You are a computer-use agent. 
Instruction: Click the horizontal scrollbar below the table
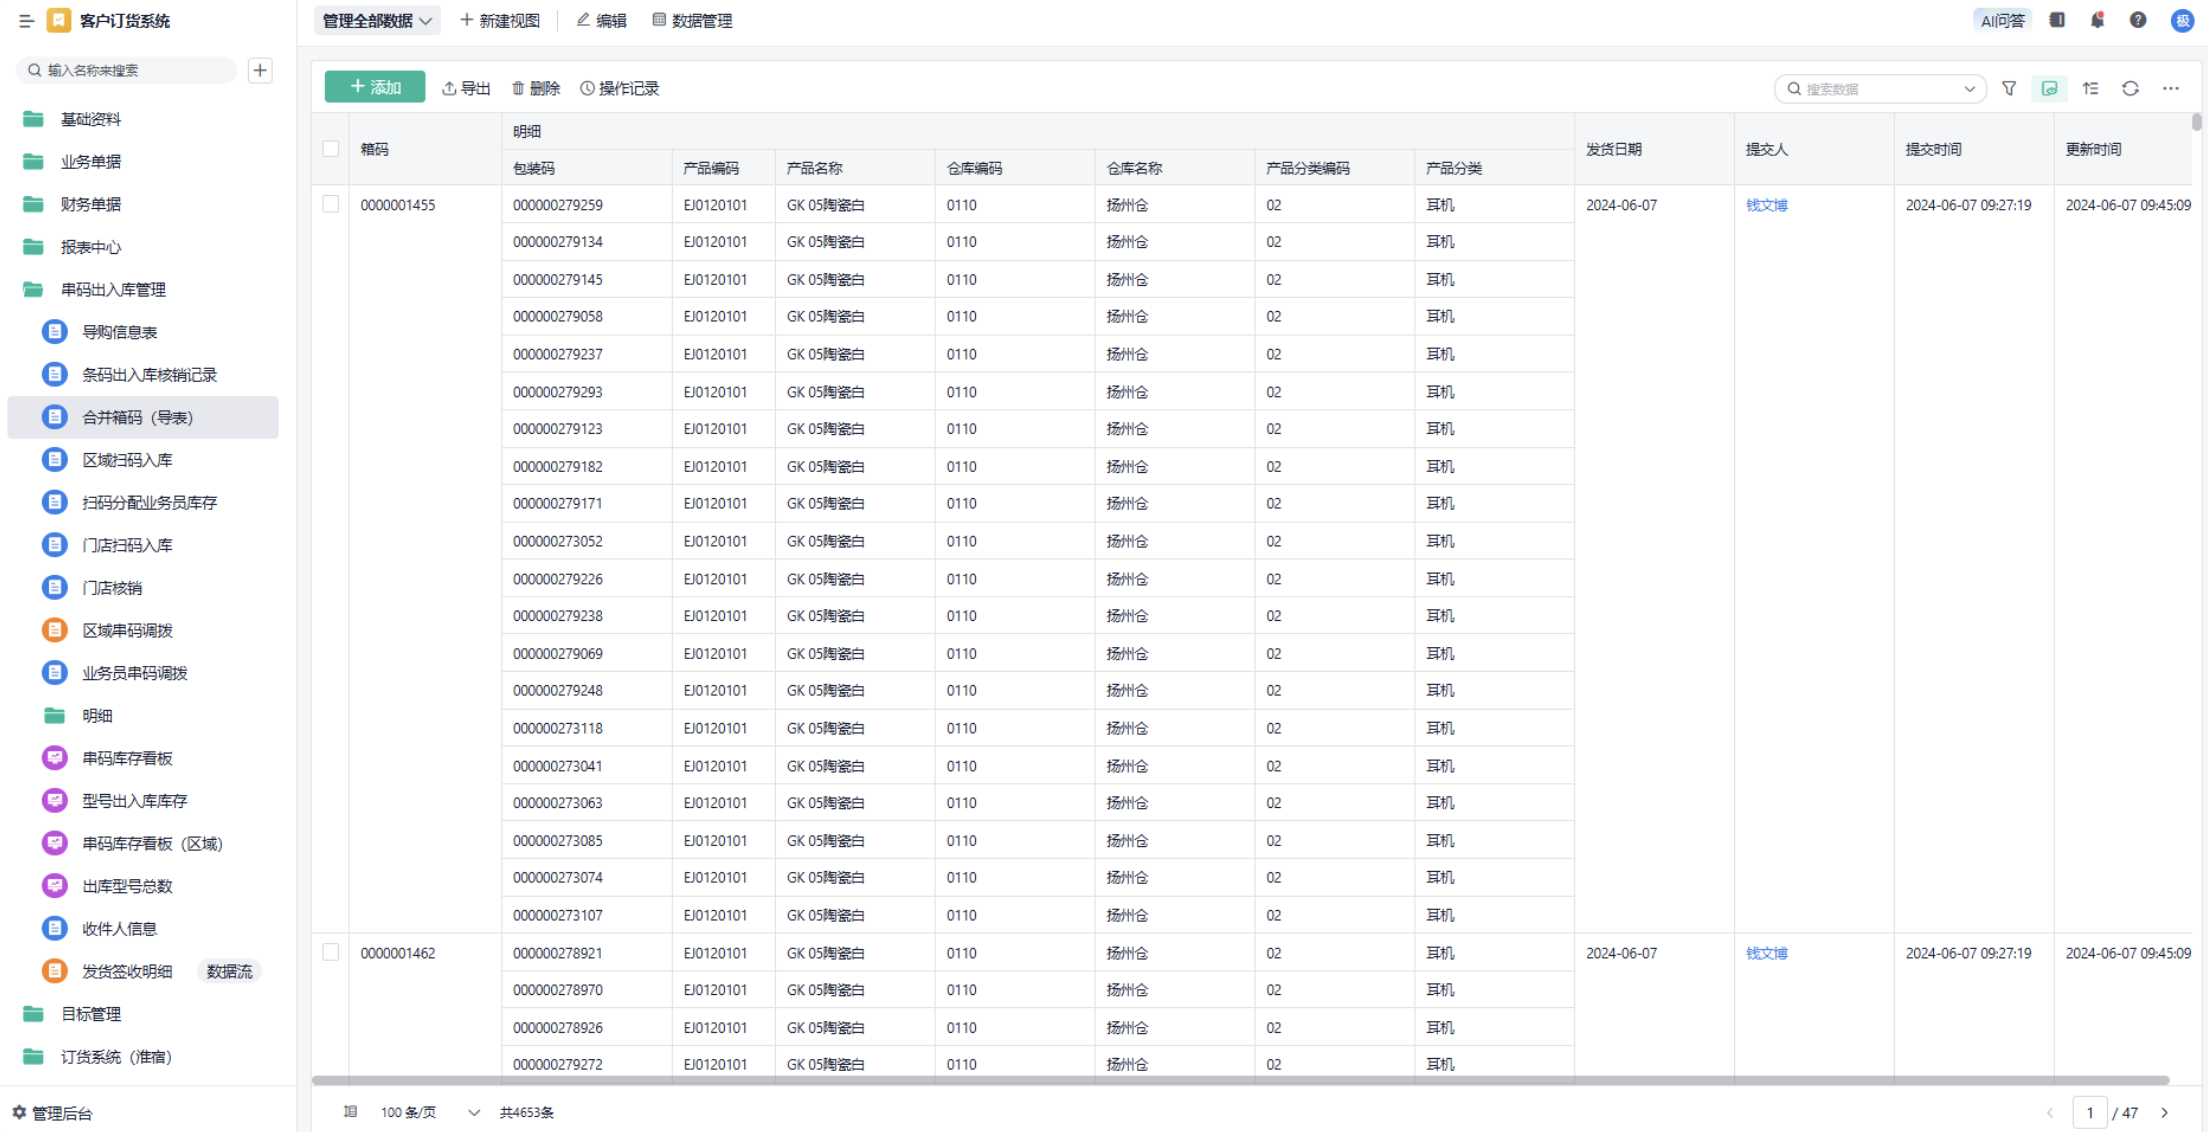1240,1080
